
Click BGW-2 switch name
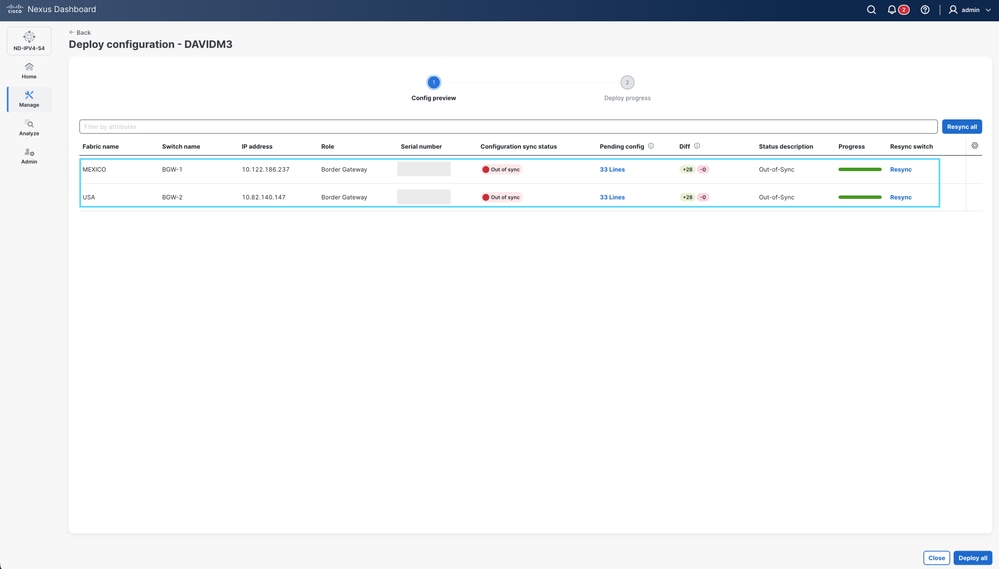pos(172,198)
